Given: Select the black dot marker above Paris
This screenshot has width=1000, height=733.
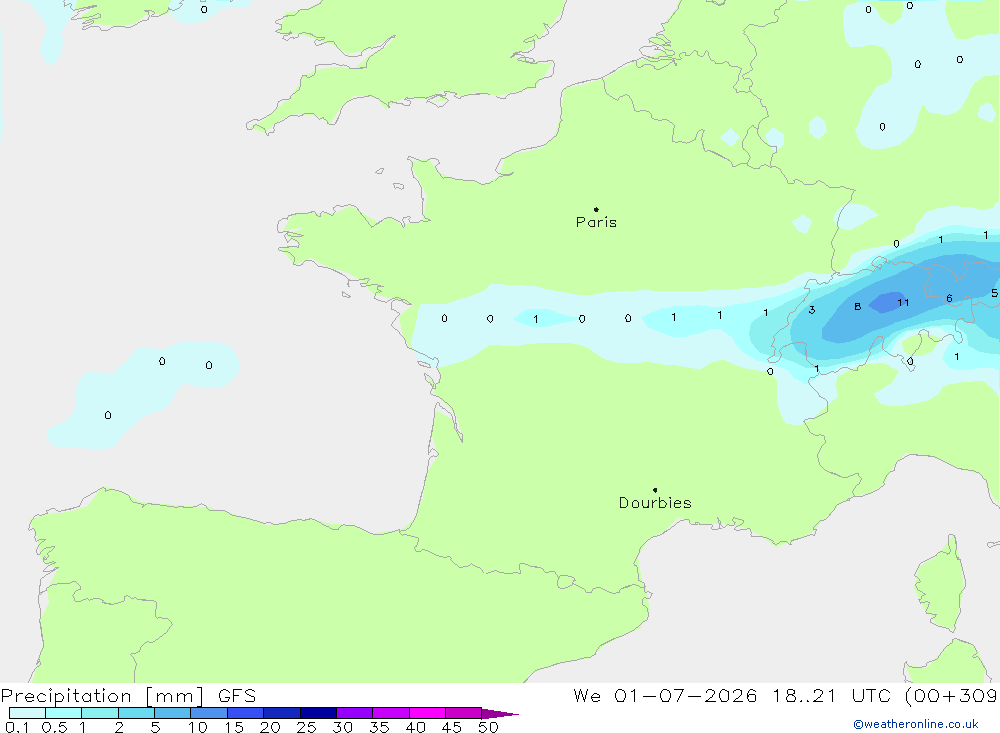Looking at the screenshot, I should (596, 209).
